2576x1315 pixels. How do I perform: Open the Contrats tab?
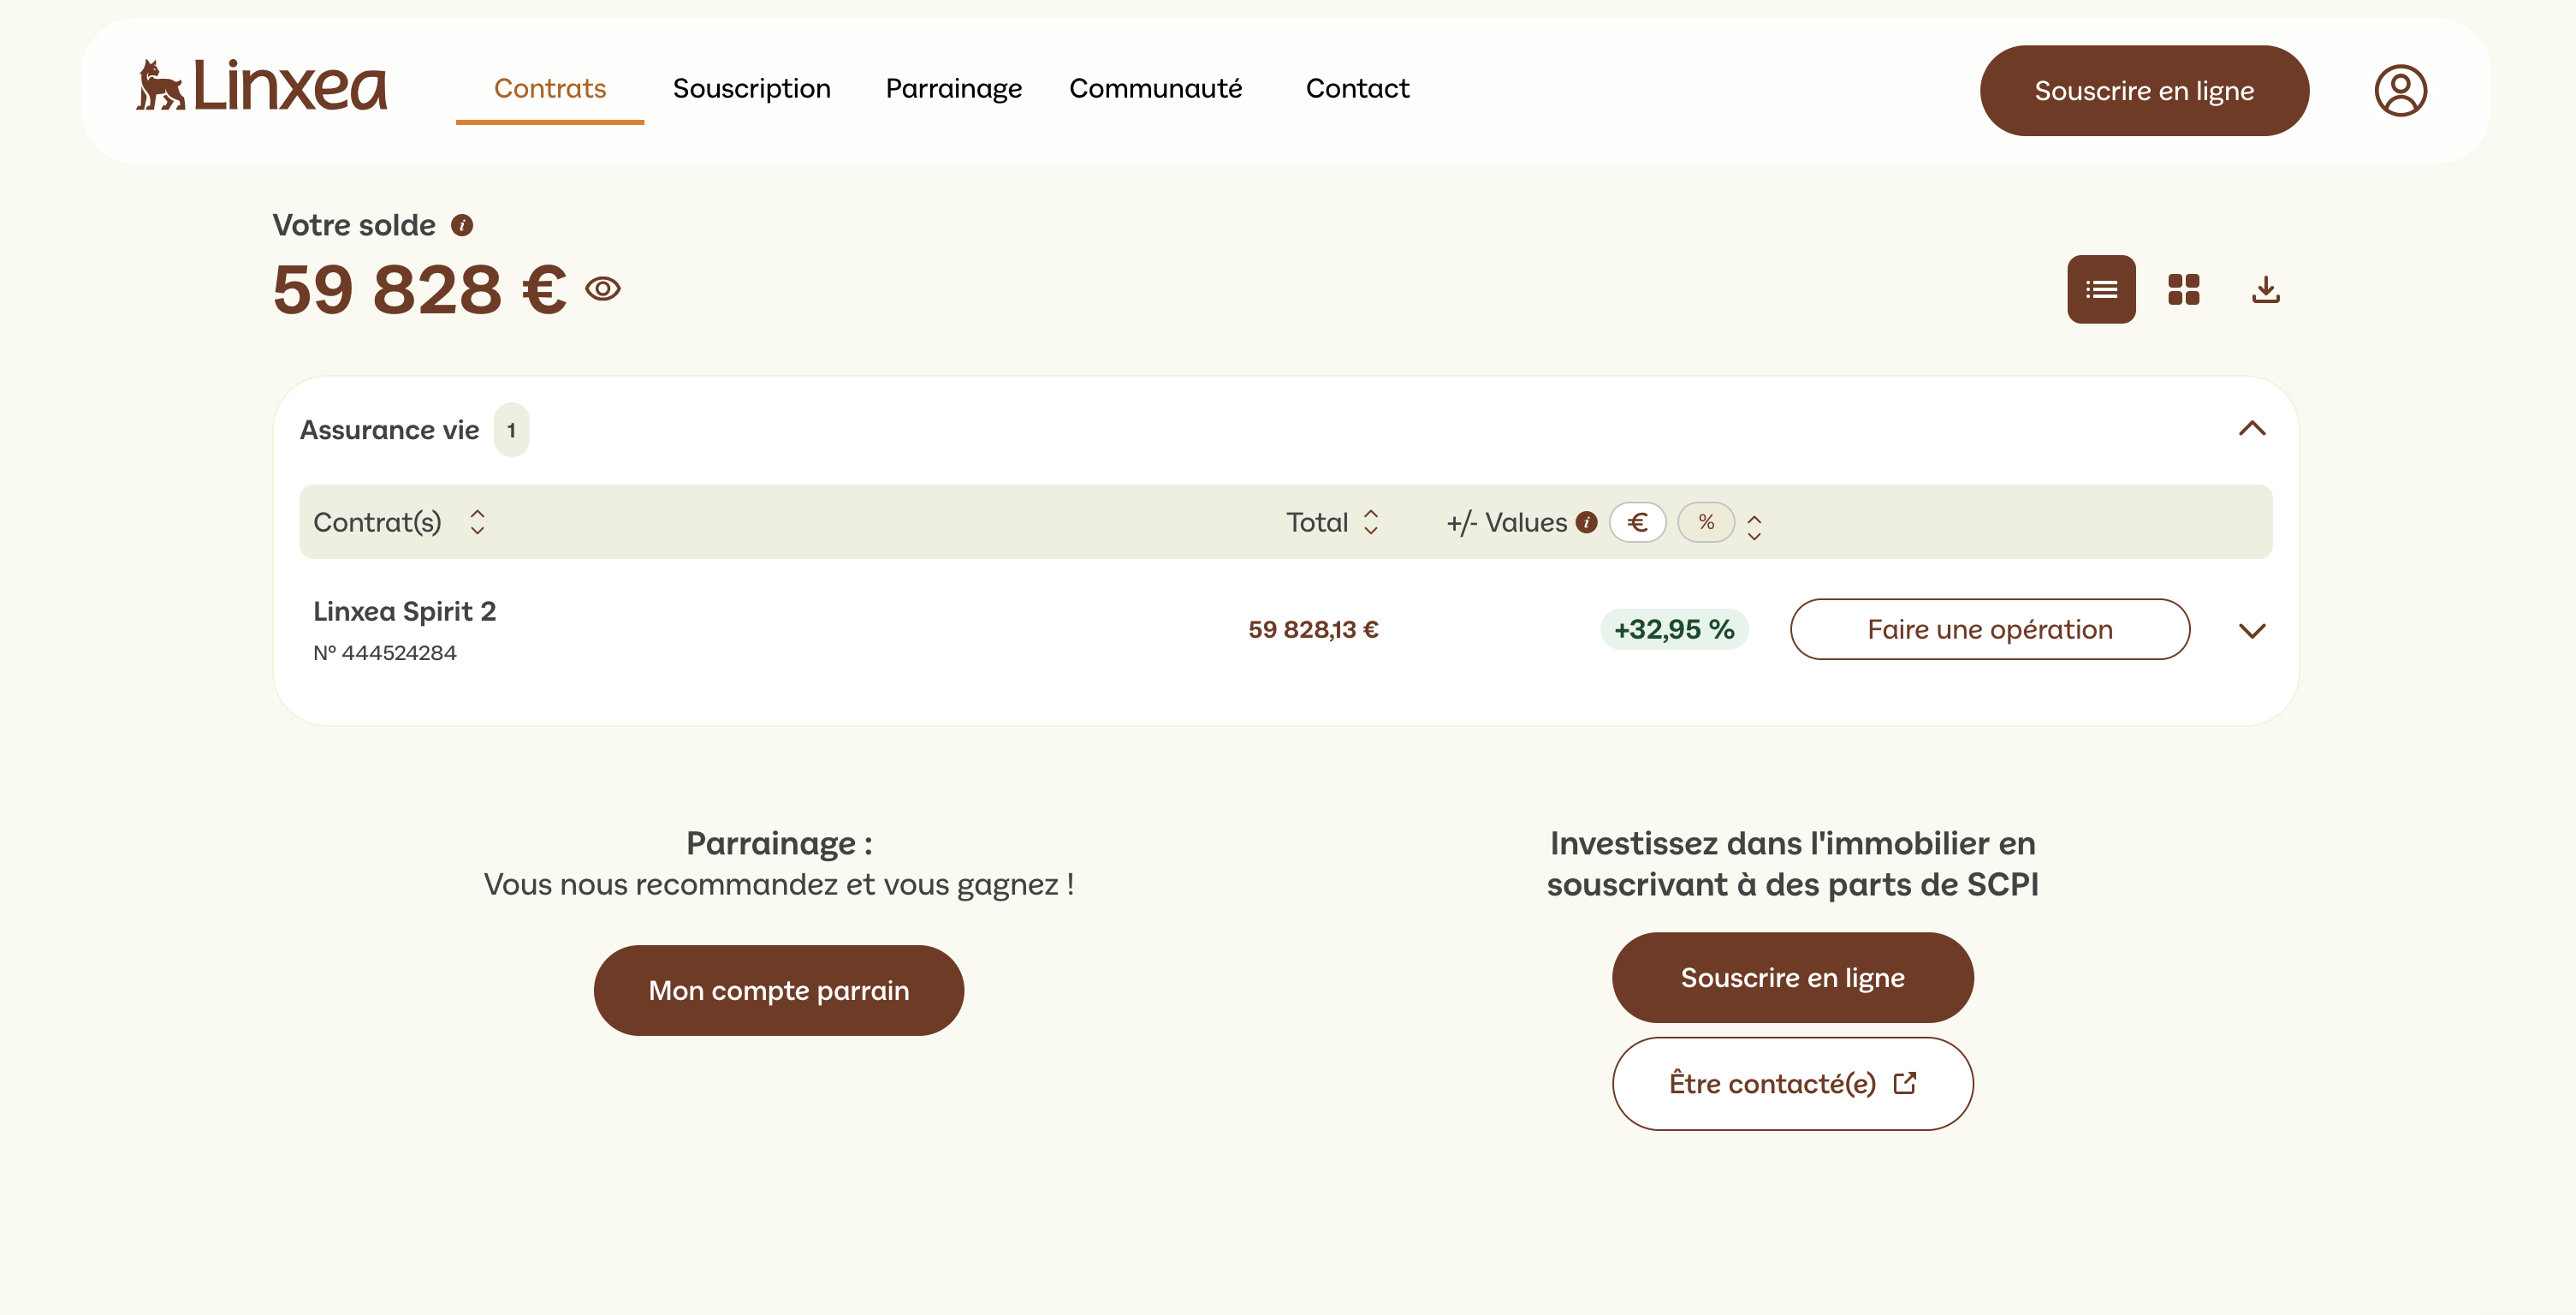550,89
